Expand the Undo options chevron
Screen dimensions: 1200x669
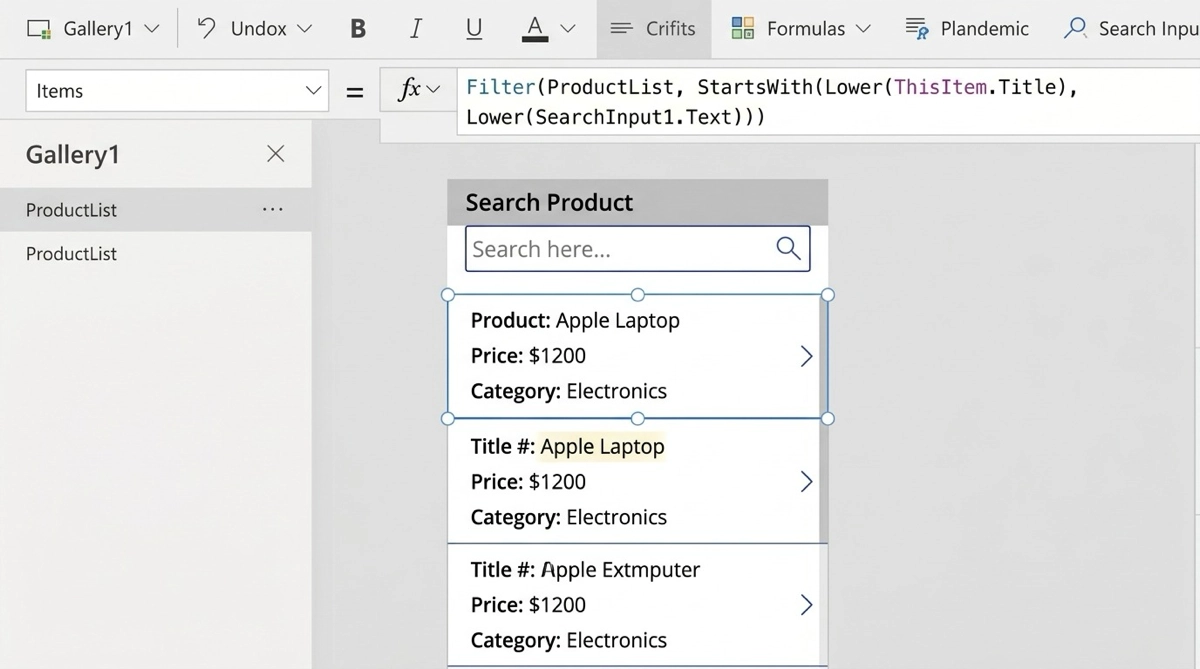pos(305,29)
